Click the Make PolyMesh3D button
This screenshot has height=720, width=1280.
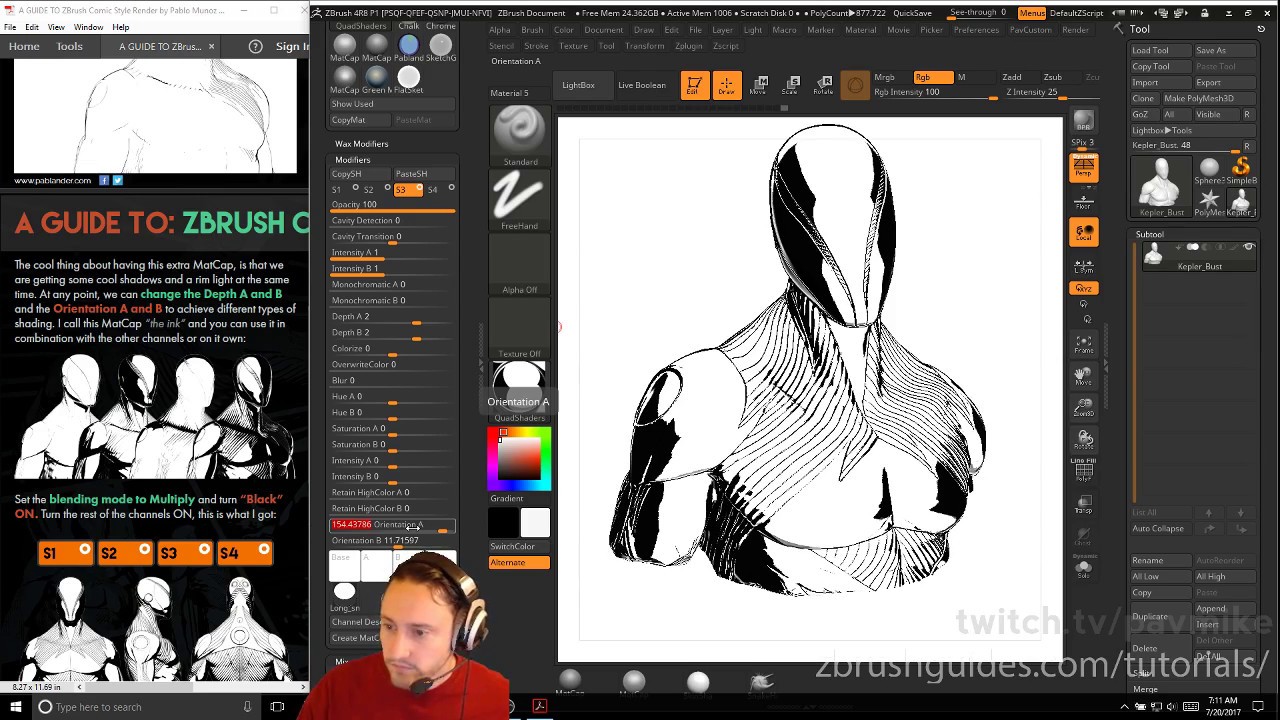pos(1209,98)
